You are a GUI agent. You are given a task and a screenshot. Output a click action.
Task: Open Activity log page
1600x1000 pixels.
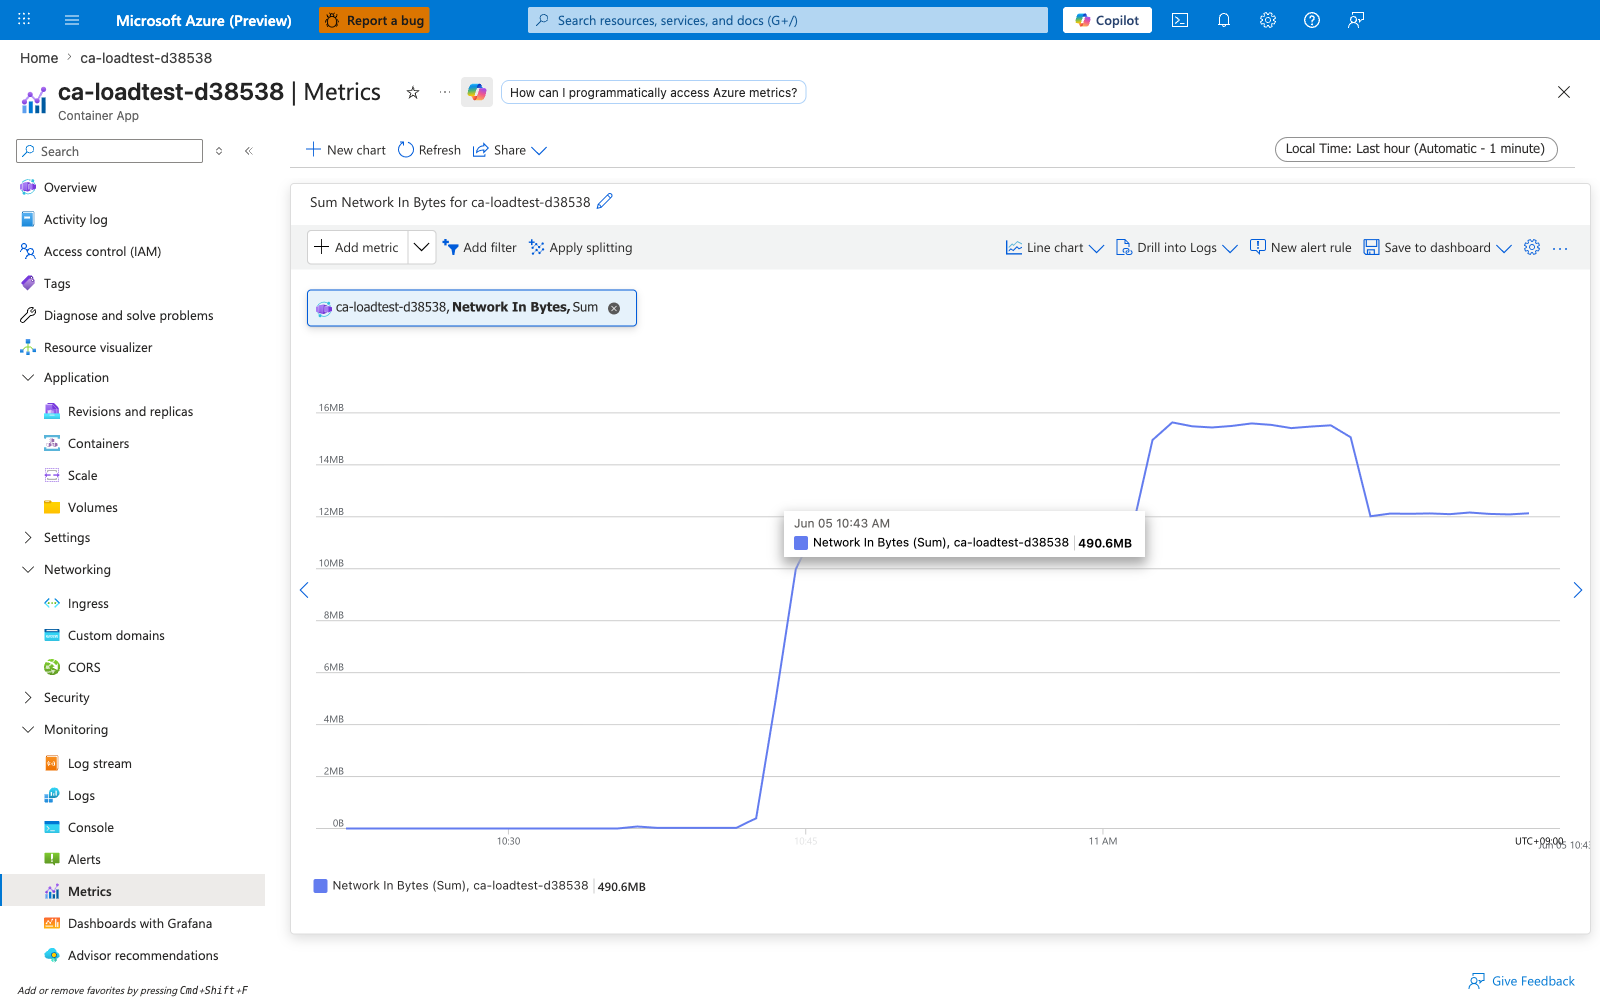tap(75, 219)
